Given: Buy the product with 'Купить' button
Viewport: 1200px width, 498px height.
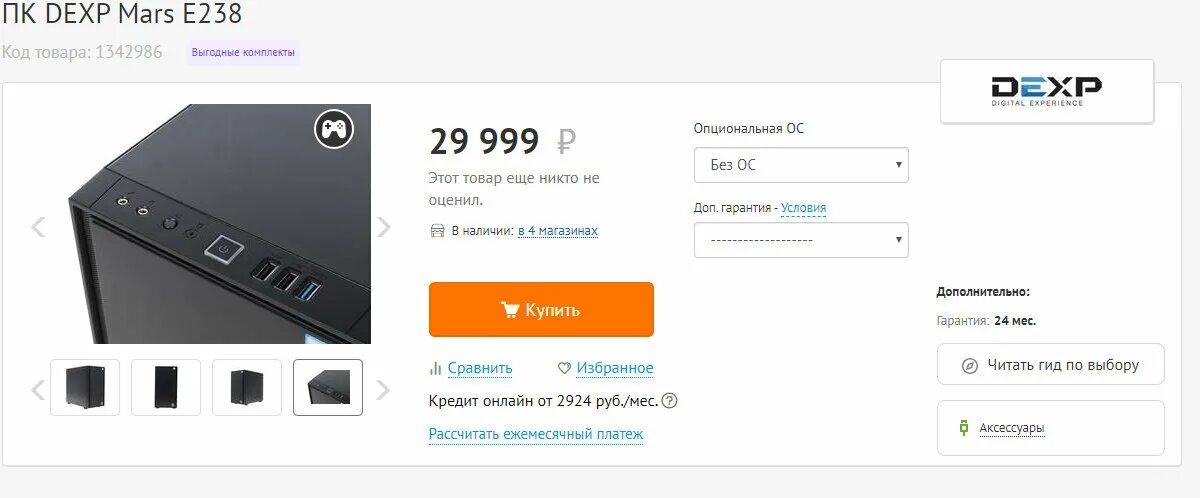Looking at the screenshot, I should [541, 310].
